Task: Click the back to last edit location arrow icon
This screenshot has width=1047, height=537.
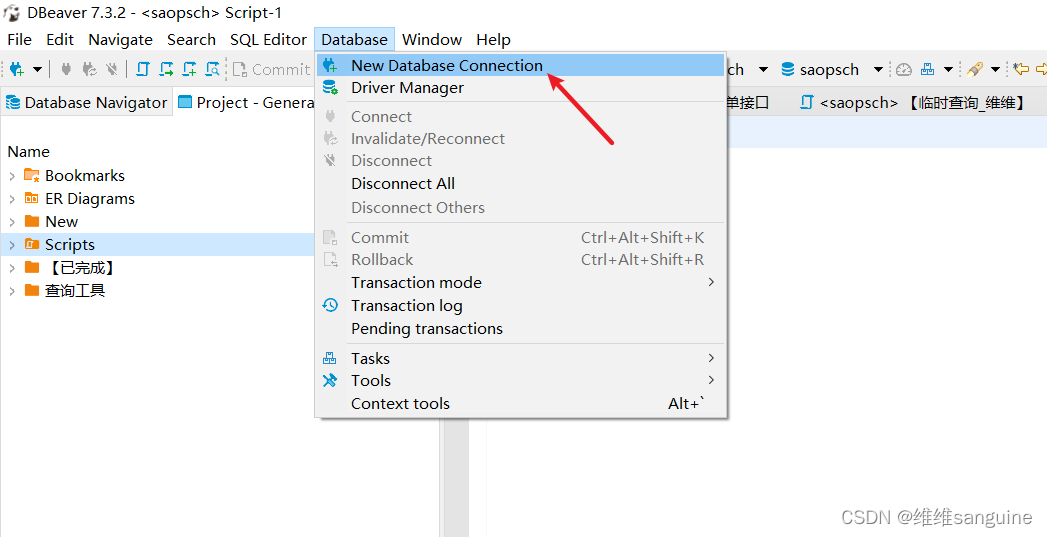Action: (1021, 69)
